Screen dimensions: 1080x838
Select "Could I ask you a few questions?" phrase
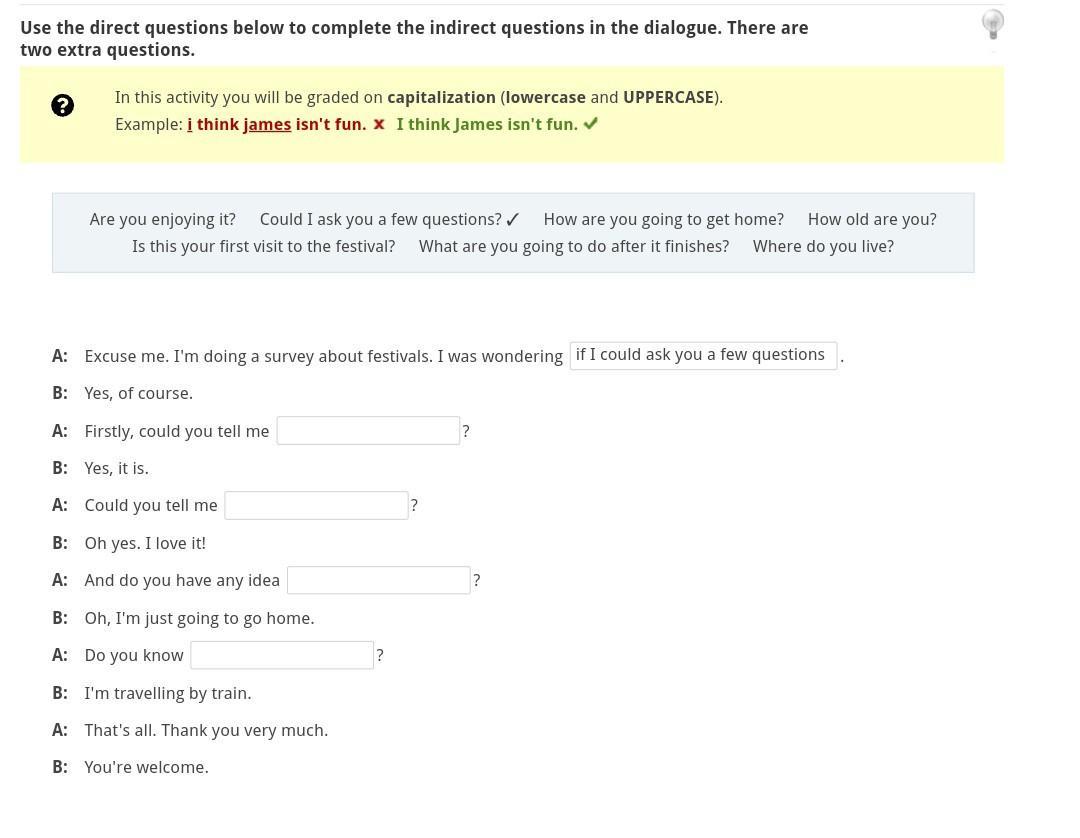380,219
